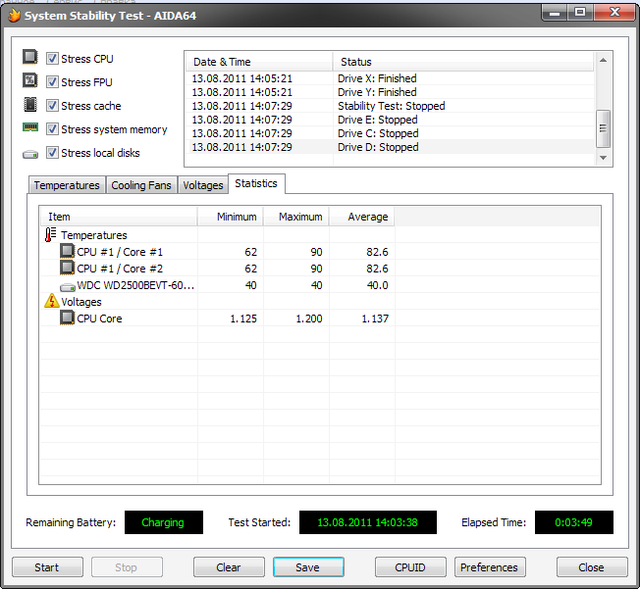Click the chip icon for CPU #1 / Core #1
The height and width of the screenshot is (589, 640).
tap(67, 251)
